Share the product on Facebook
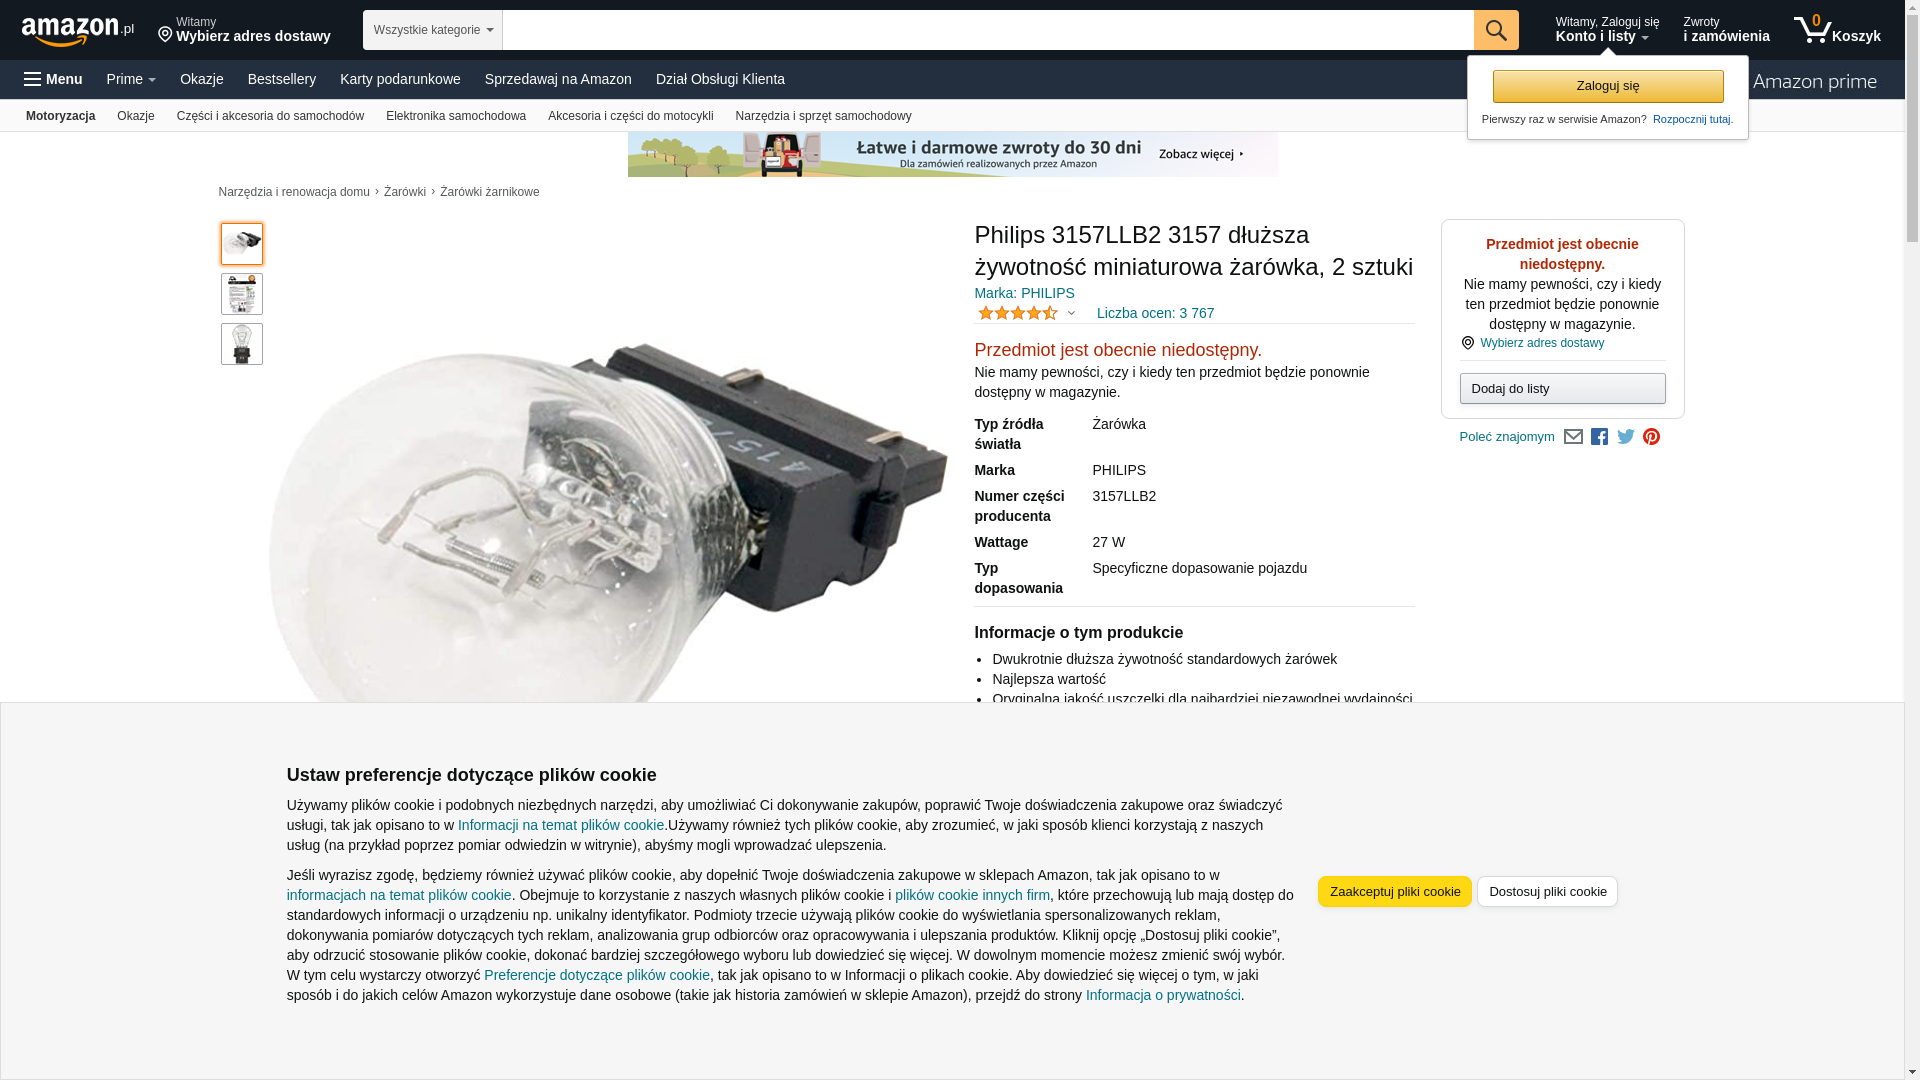This screenshot has height=1080, width=1920. click(1599, 437)
